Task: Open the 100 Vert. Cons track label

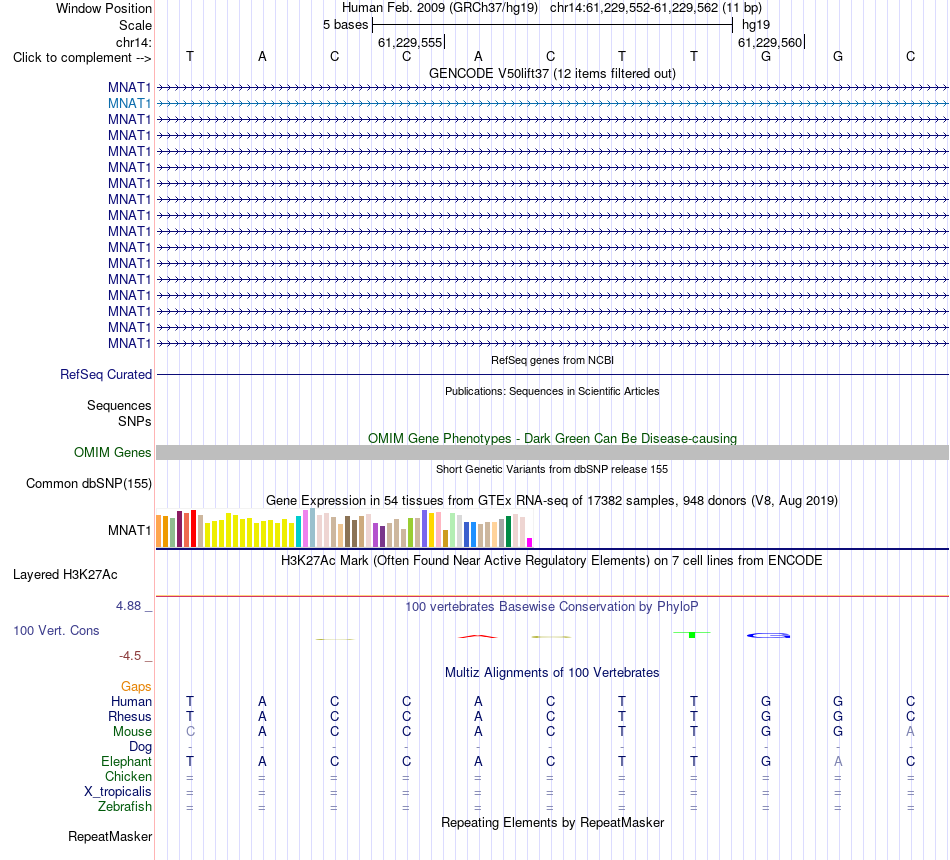Action: (x=56, y=630)
